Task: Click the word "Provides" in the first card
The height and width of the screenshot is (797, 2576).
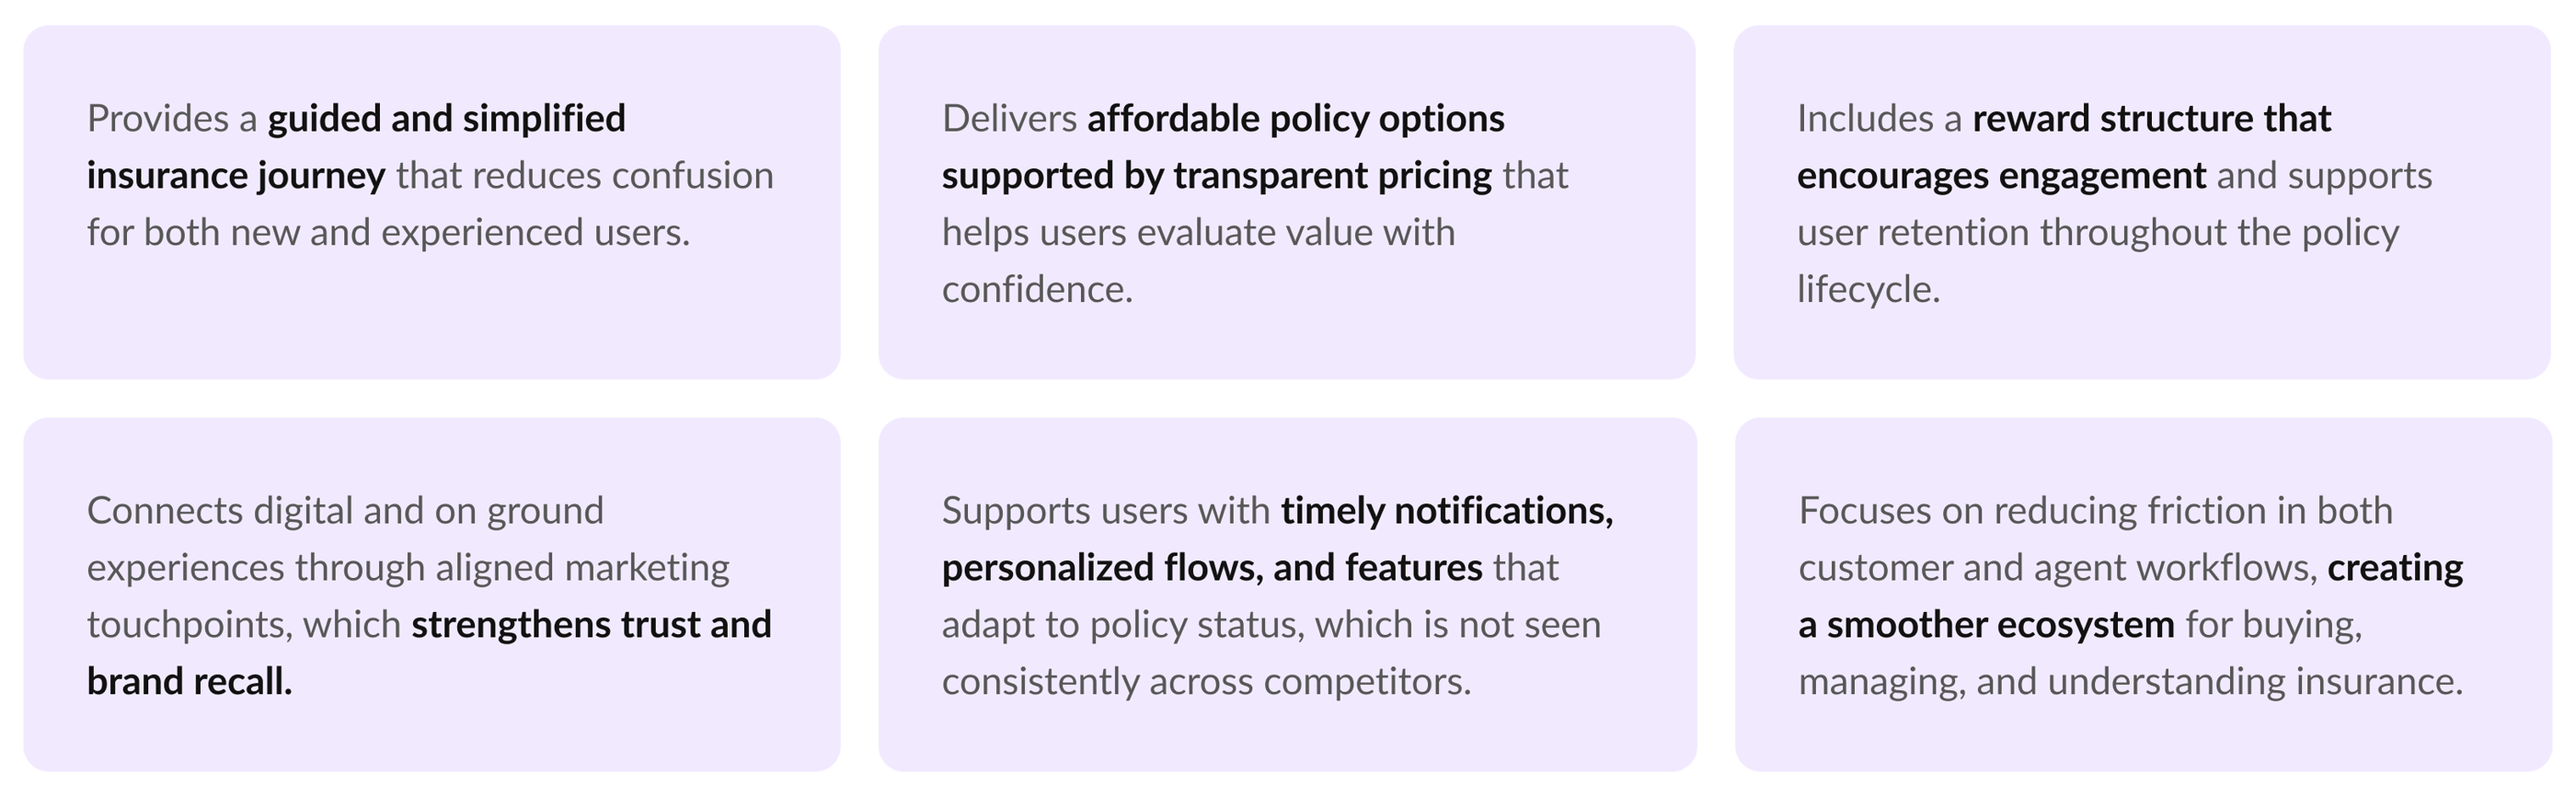Action: (x=158, y=119)
